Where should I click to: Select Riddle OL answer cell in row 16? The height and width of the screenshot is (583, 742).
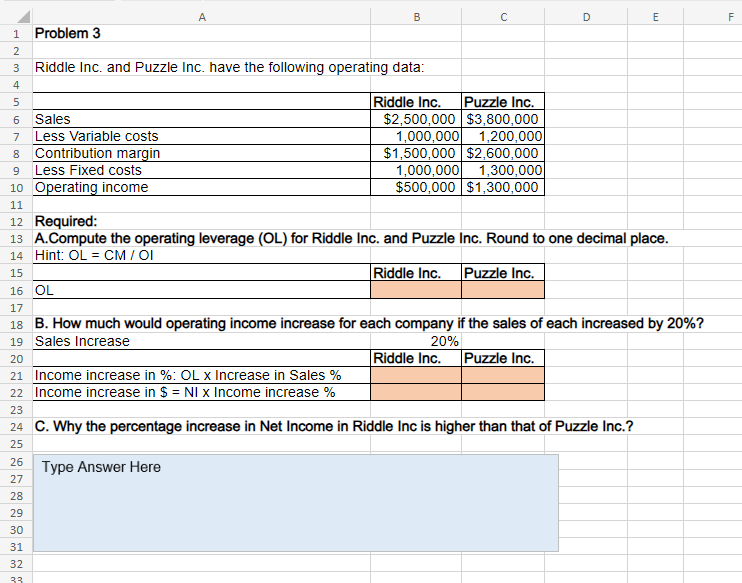pos(416,290)
